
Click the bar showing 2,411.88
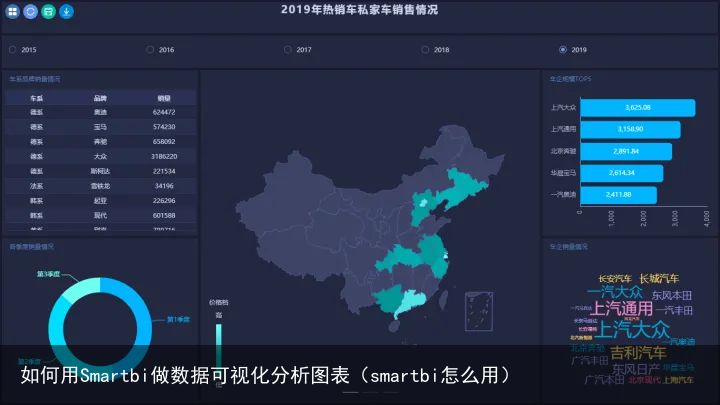pyautogui.click(x=619, y=195)
